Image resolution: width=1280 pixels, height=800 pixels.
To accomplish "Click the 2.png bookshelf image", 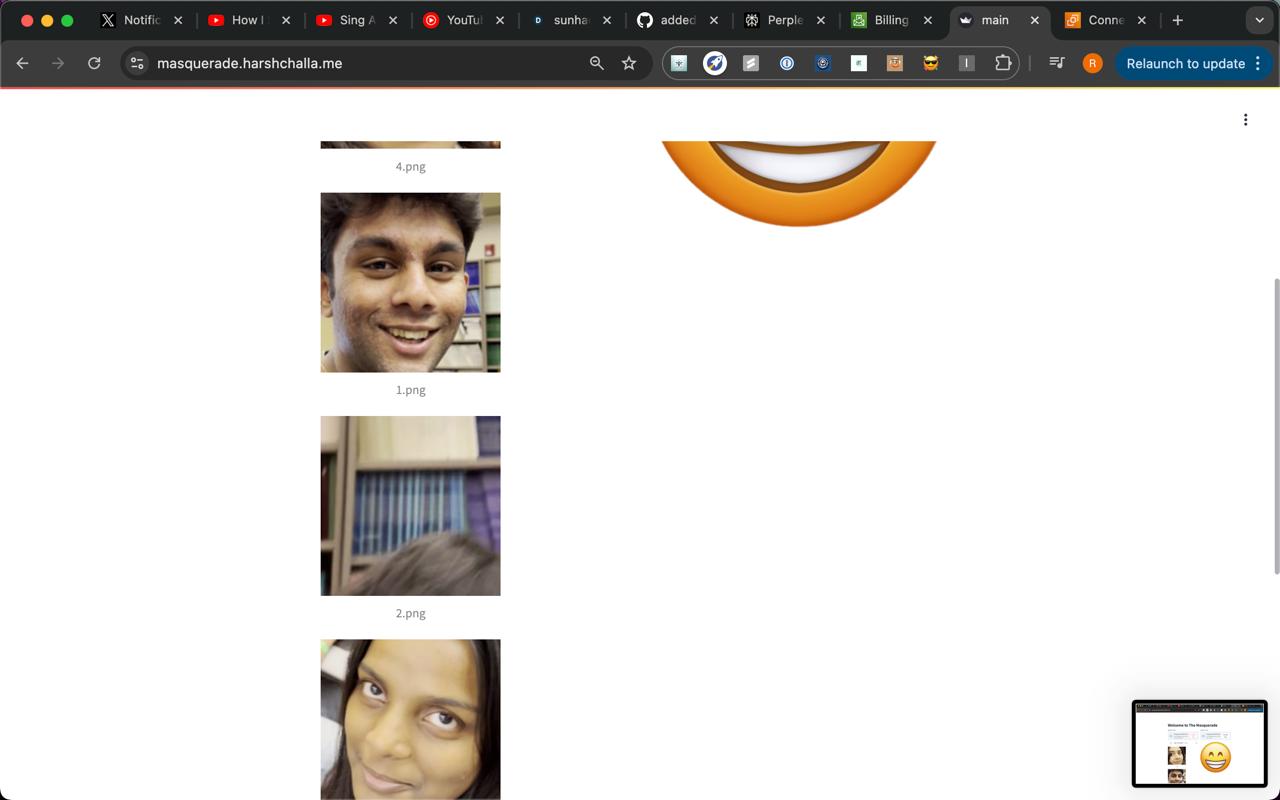I will (x=410, y=506).
